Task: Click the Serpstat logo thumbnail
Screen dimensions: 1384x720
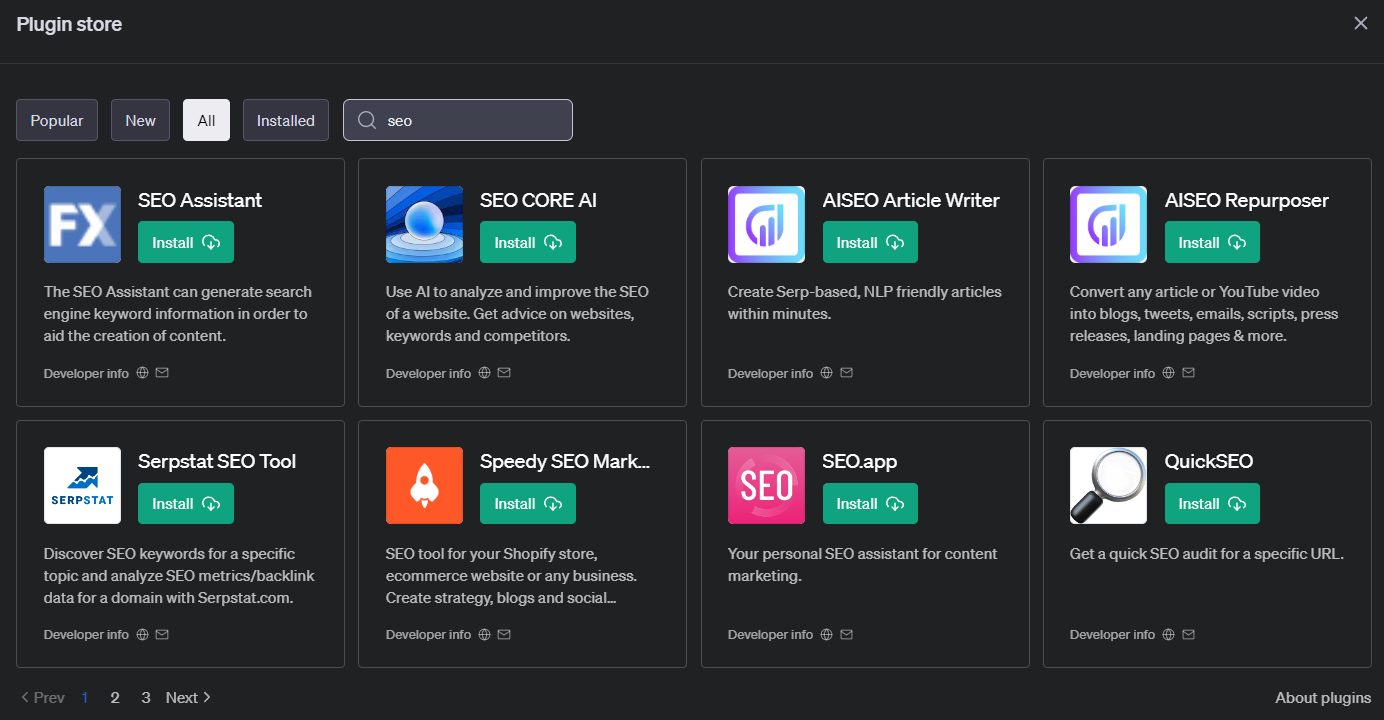Action: tap(82, 485)
